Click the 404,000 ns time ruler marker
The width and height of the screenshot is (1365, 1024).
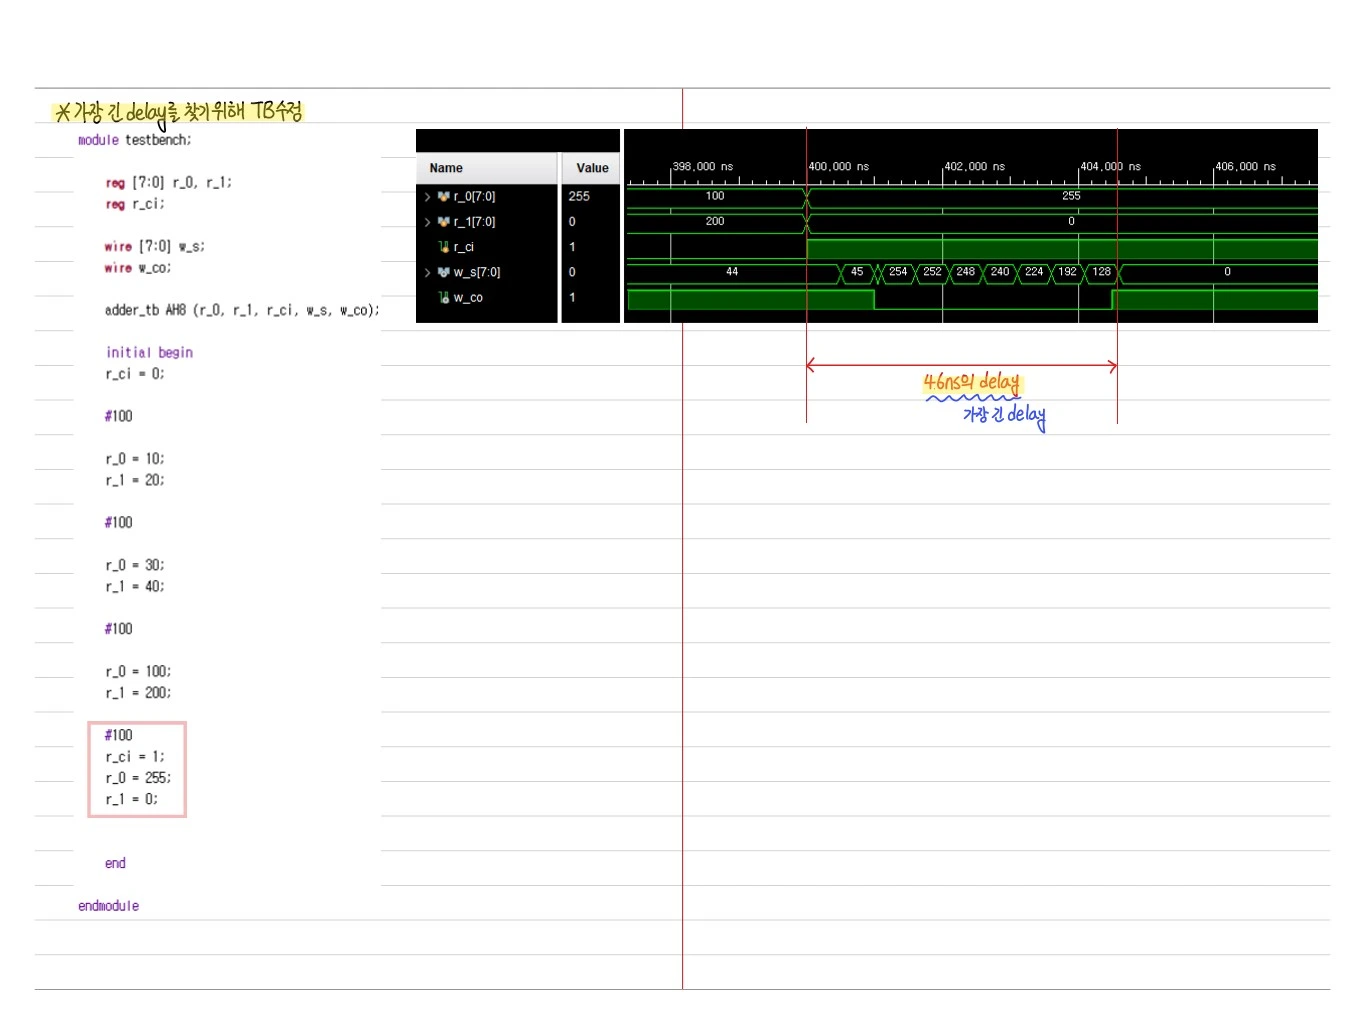click(1110, 167)
